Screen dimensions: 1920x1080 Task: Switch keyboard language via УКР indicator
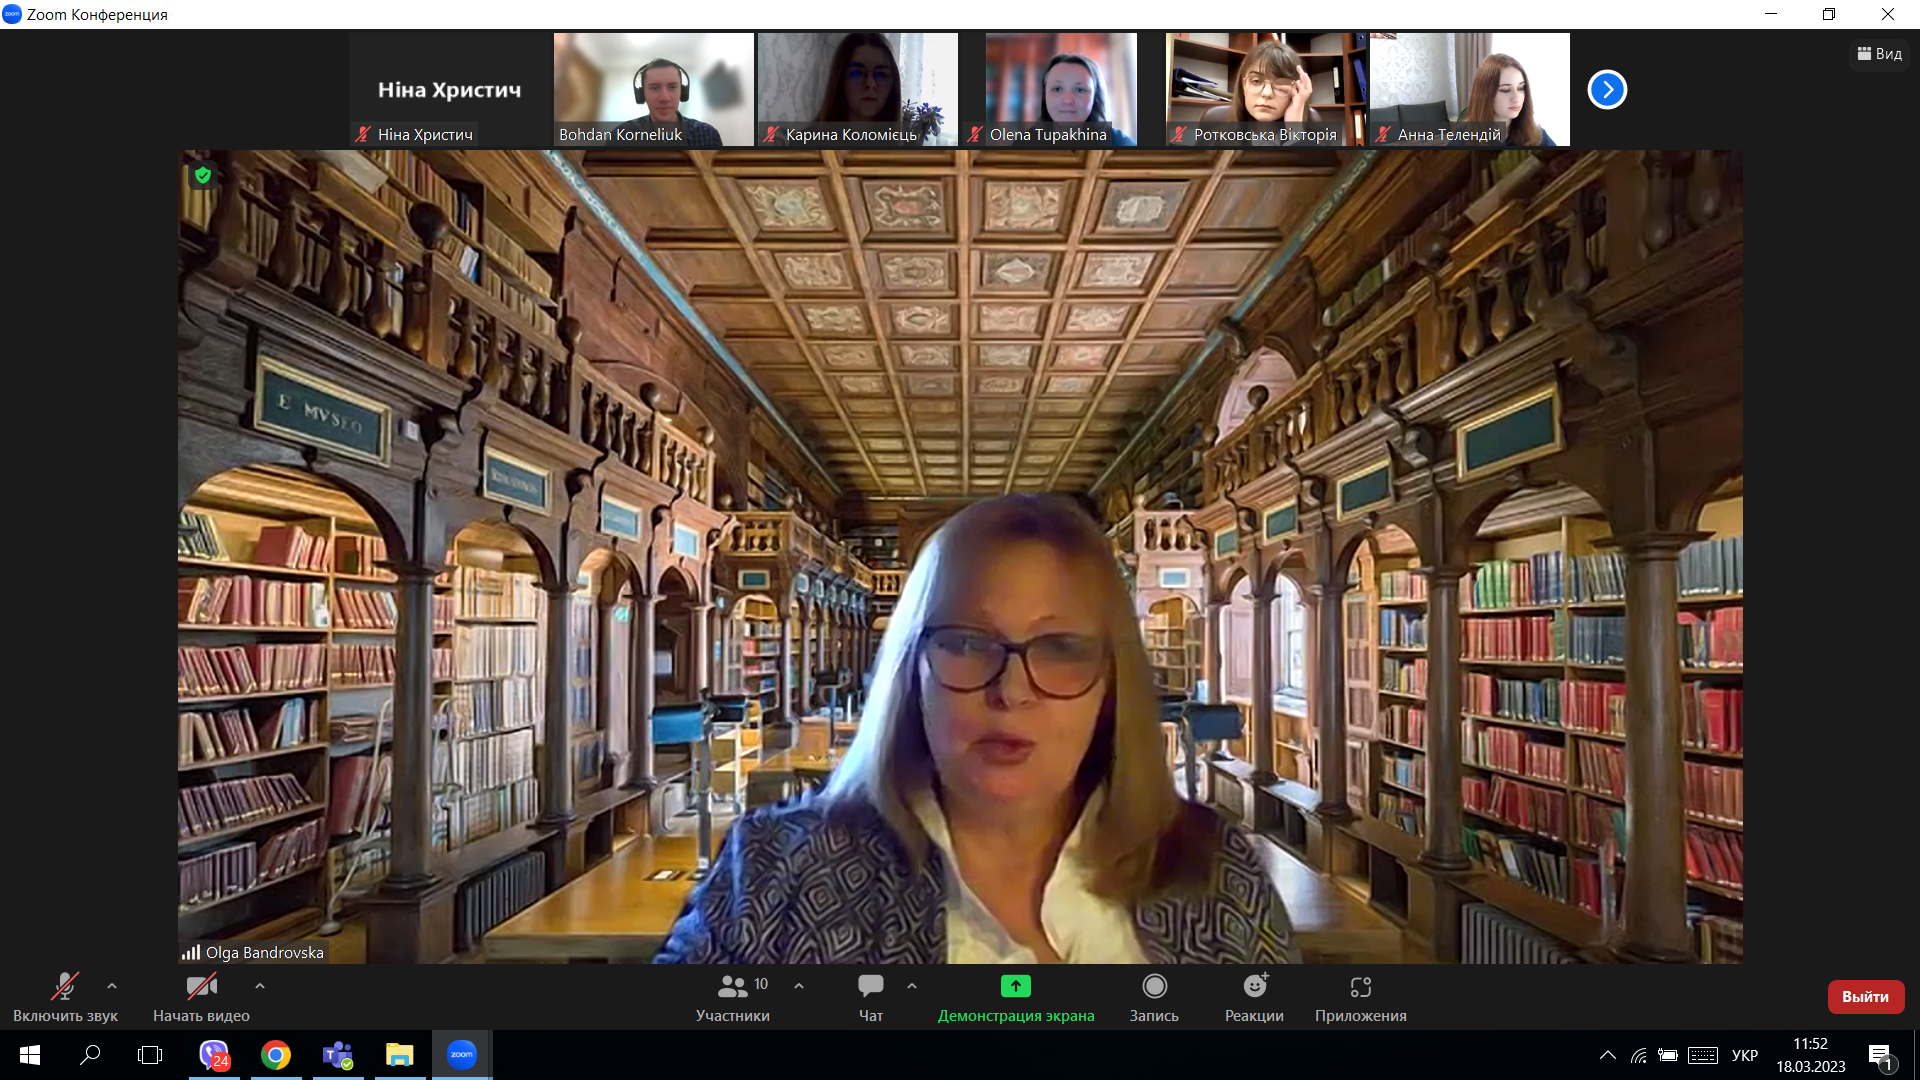(x=1745, y=1055)
